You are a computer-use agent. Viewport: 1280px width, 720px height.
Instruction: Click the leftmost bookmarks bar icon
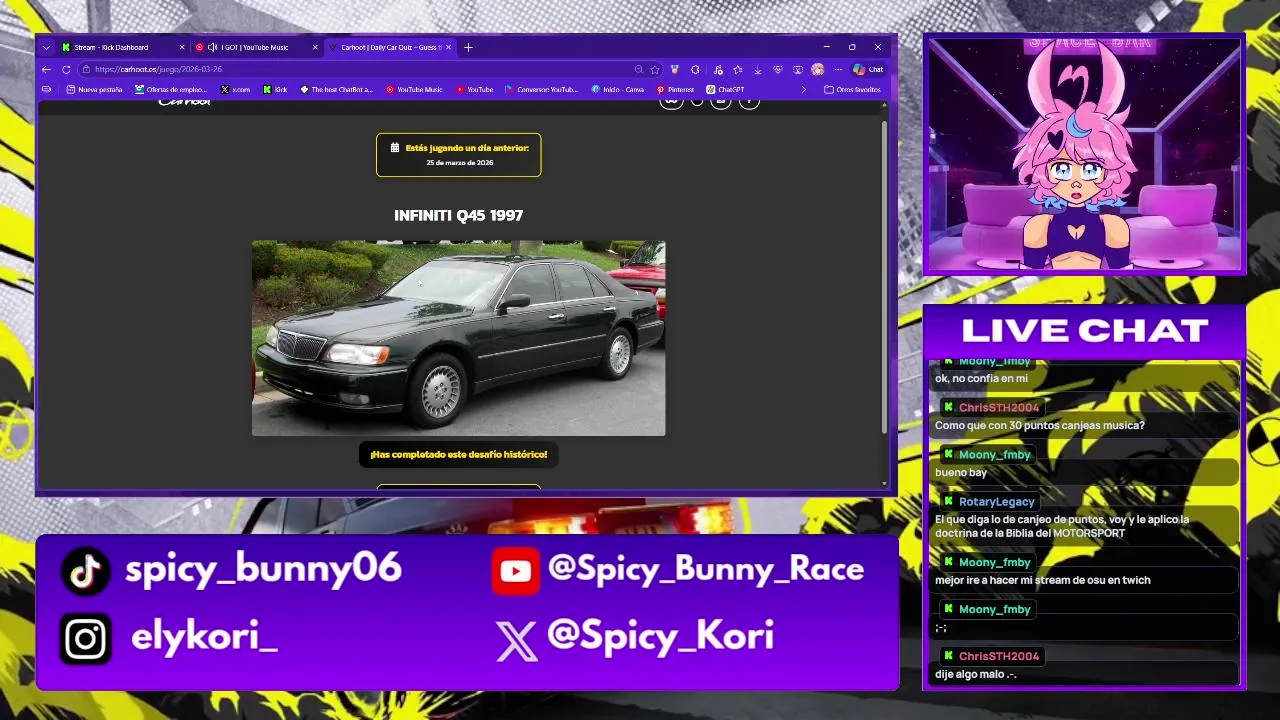(x=46, y=89)
